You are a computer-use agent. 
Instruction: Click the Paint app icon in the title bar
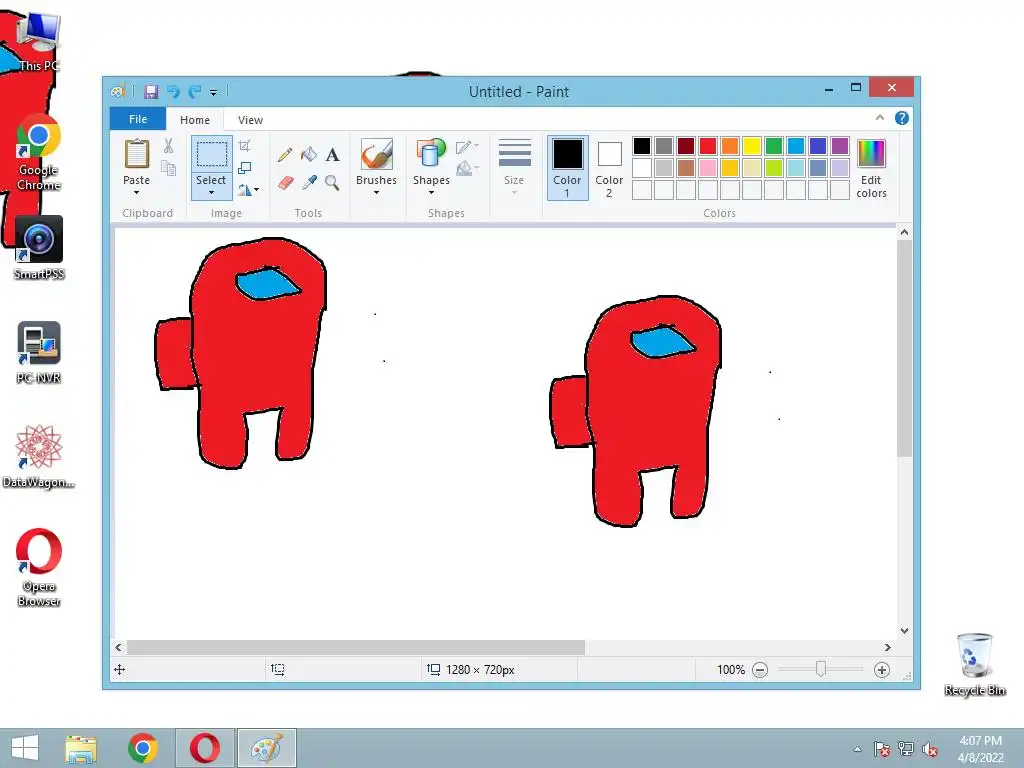point(118,92)
